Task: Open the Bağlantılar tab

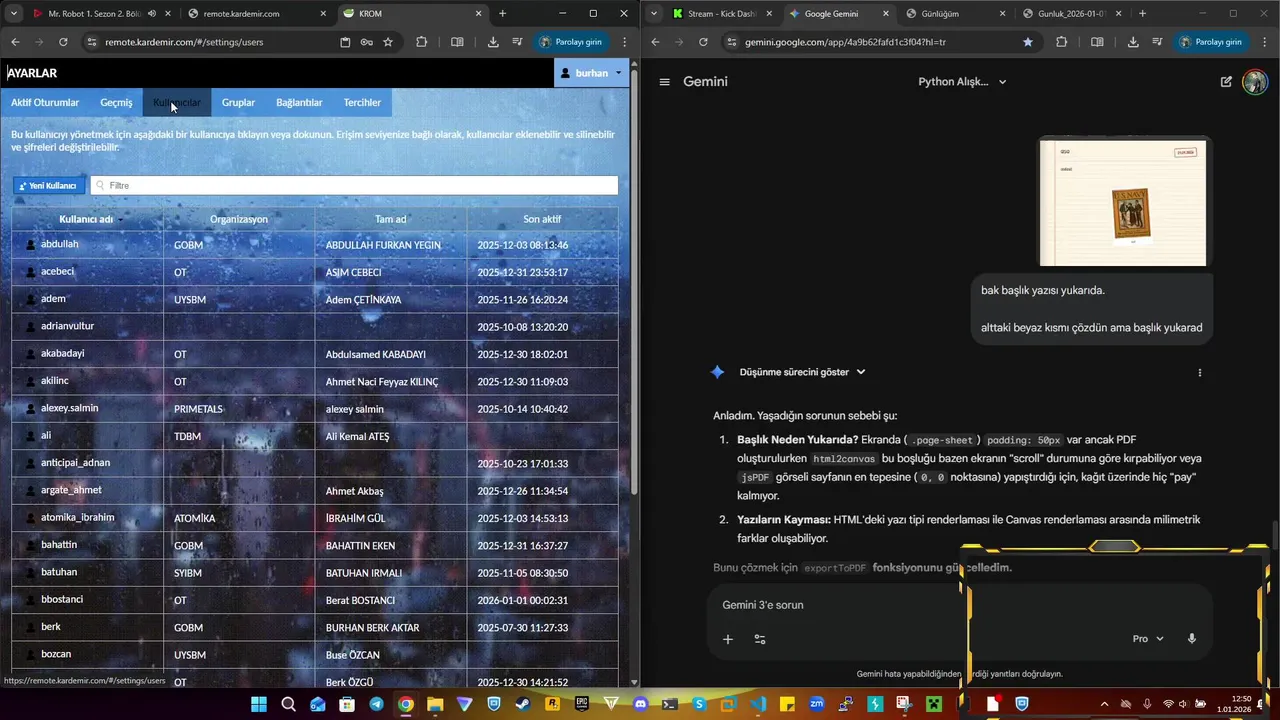Action: [299, 102]
